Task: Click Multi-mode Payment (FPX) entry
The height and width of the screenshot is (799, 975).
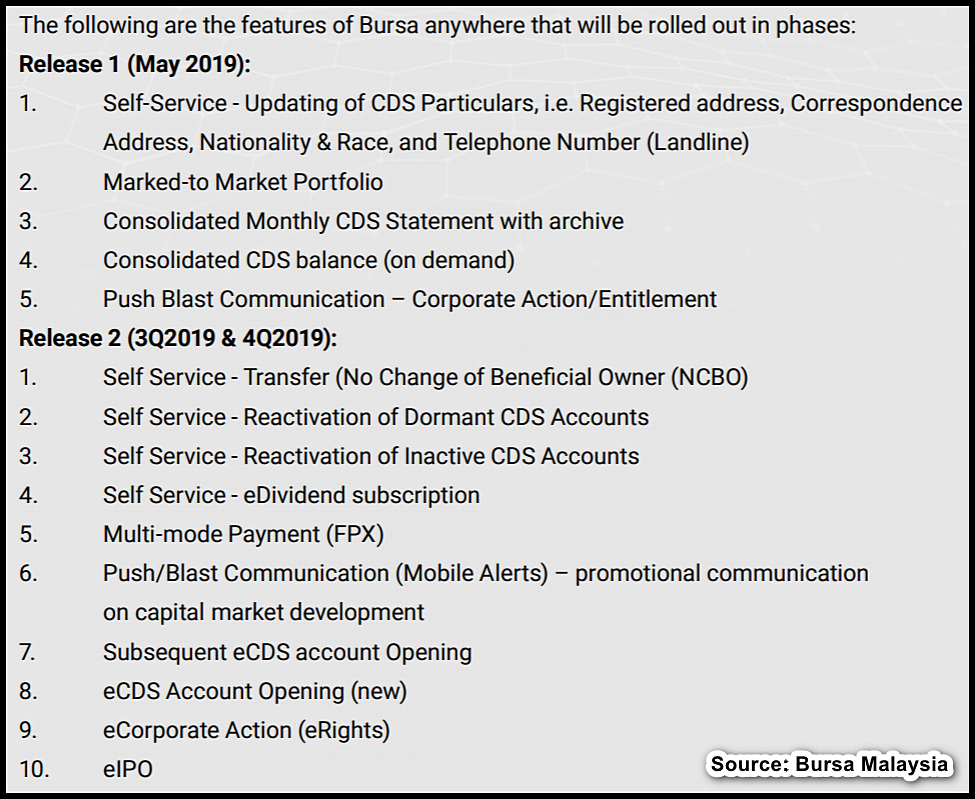Action: point(243,535)
